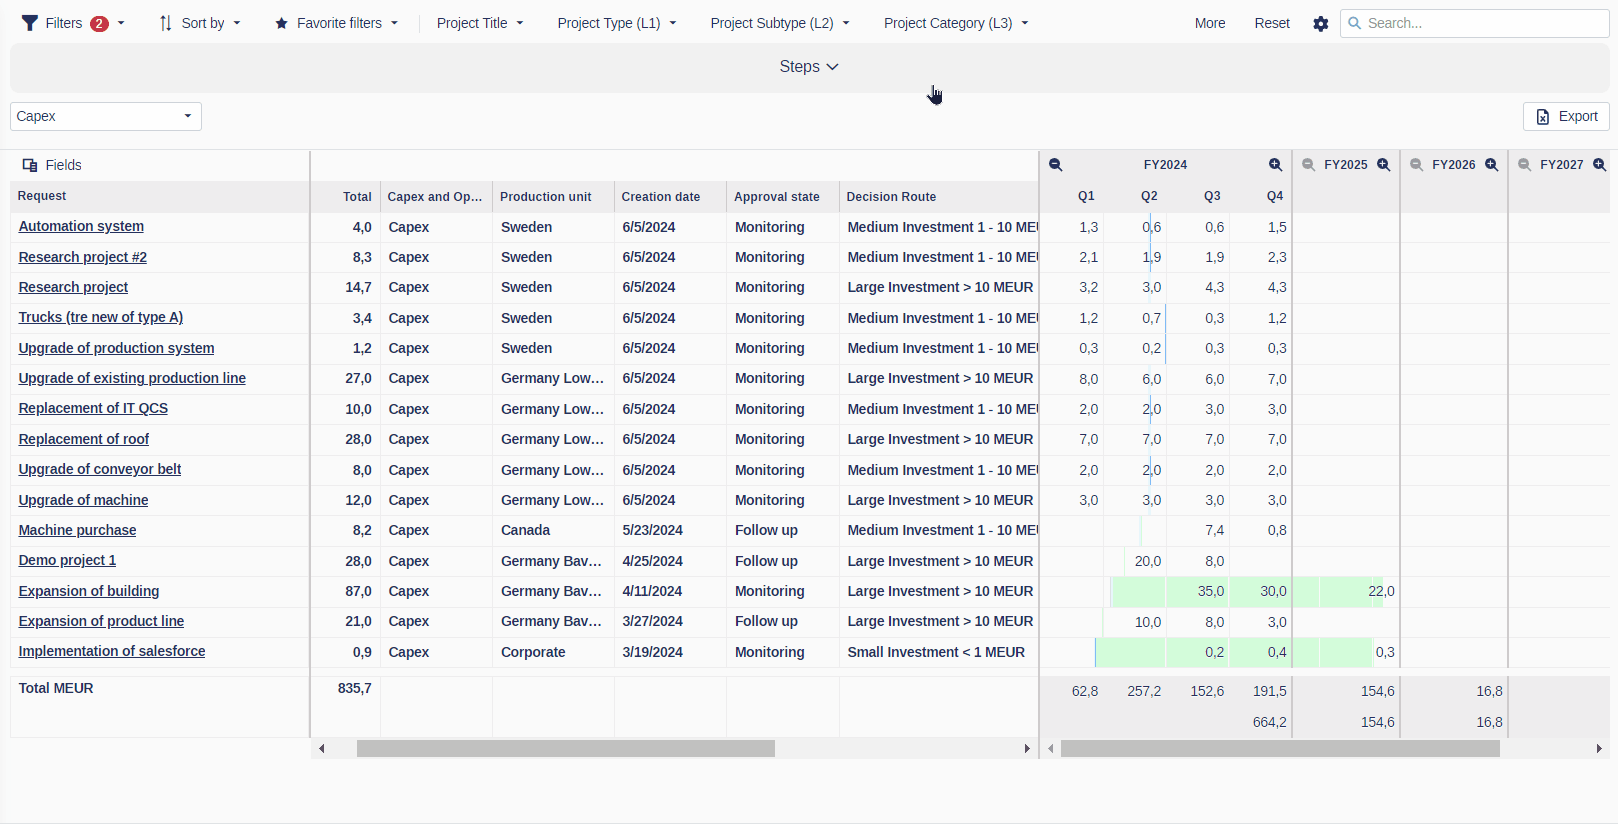Zoom in FY2027 magnifier icon

point(1599,165)
